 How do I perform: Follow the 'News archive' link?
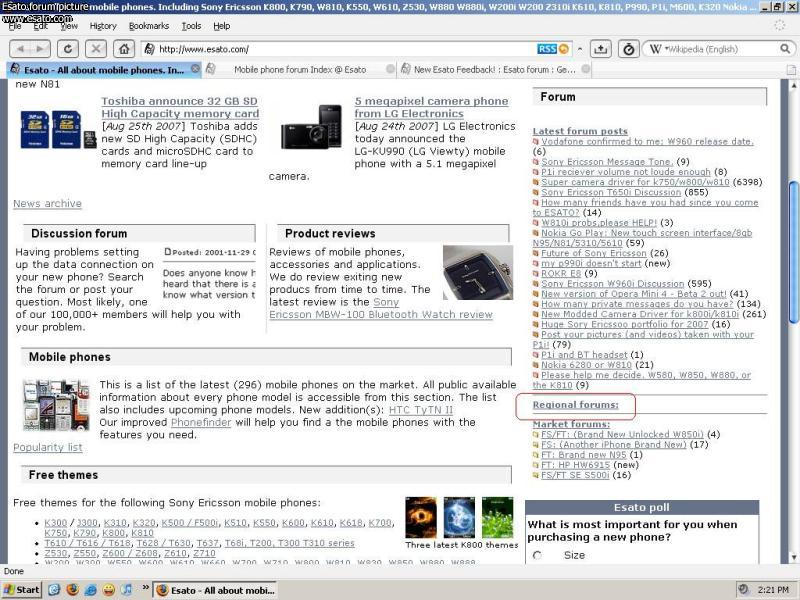(47, 204)
